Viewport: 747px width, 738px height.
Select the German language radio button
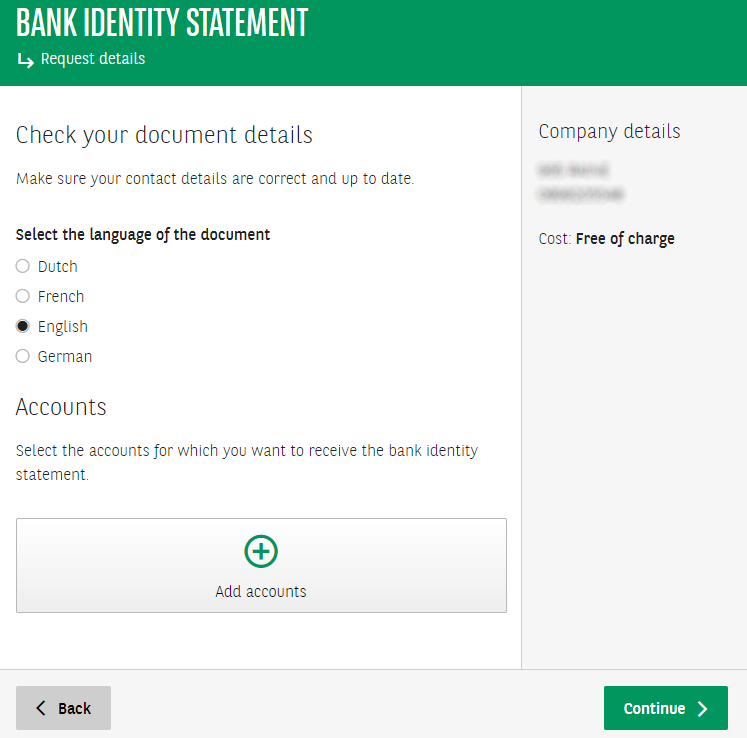click(23, 357)
